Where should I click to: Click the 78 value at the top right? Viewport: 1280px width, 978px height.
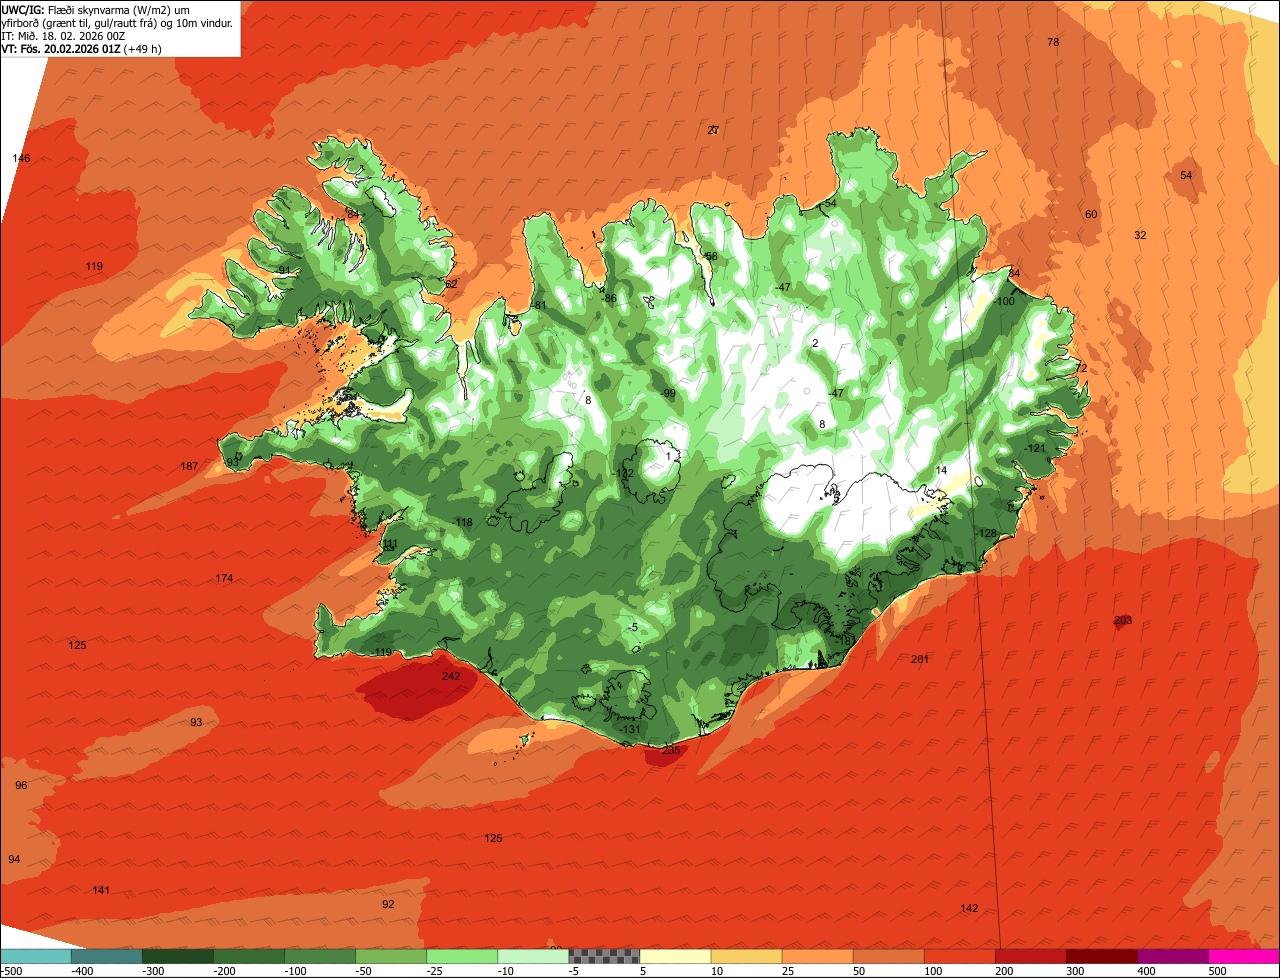click(1053, 42)
